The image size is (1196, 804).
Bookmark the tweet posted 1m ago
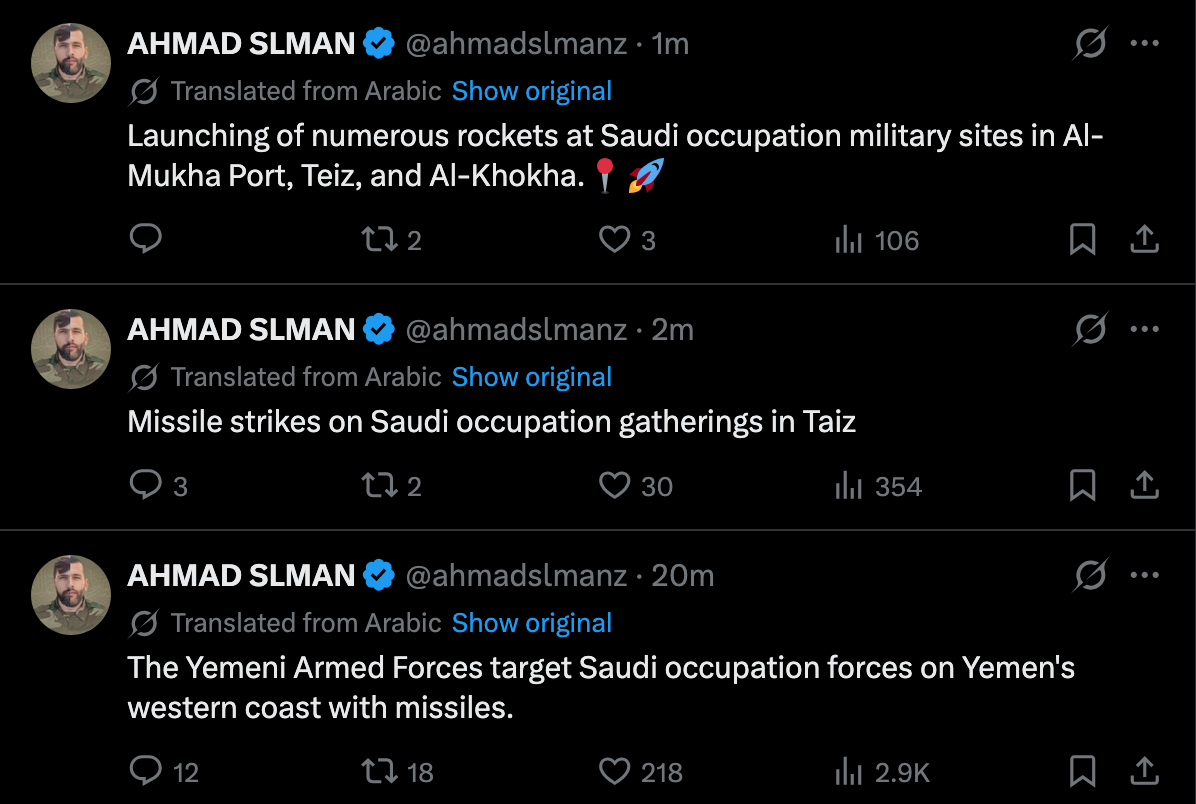click(x=1082, y=240)
